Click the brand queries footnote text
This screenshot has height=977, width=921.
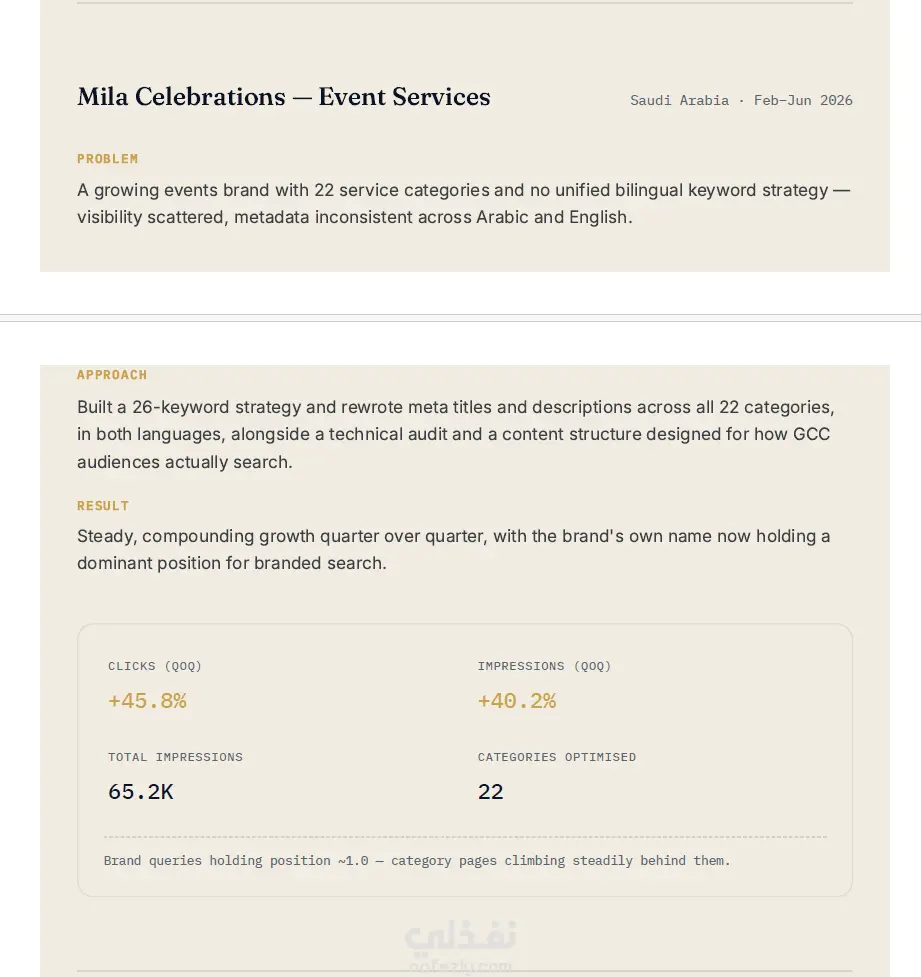click(416, 860)
